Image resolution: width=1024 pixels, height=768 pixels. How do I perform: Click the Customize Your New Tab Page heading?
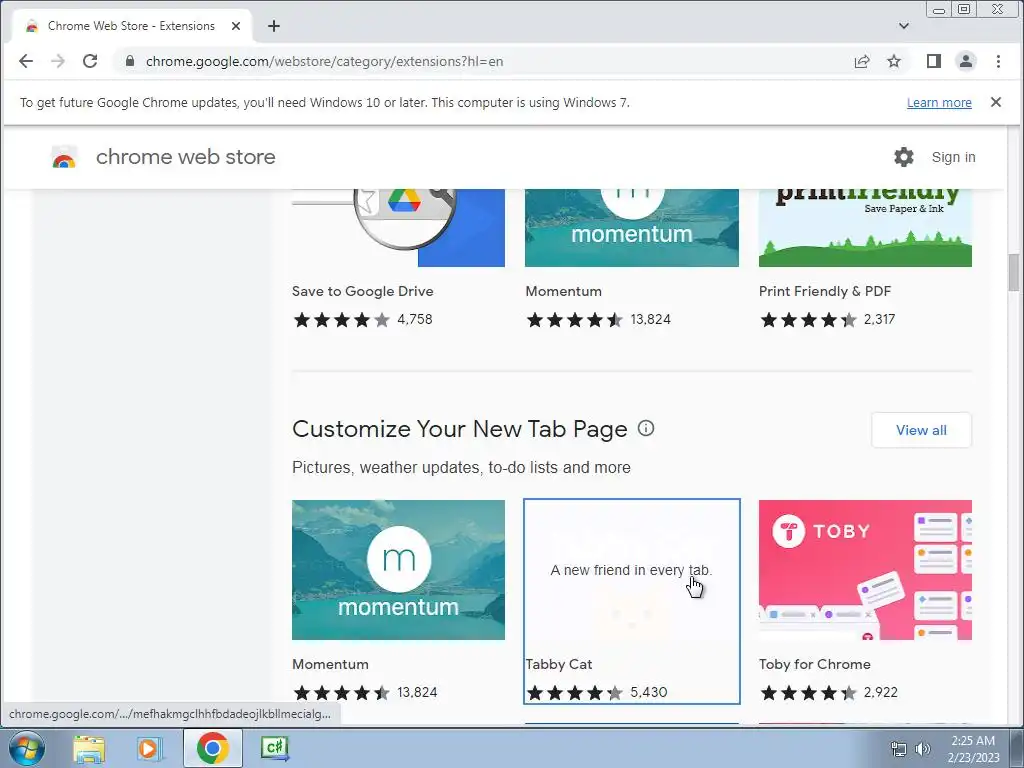click(x=460, y=429)
